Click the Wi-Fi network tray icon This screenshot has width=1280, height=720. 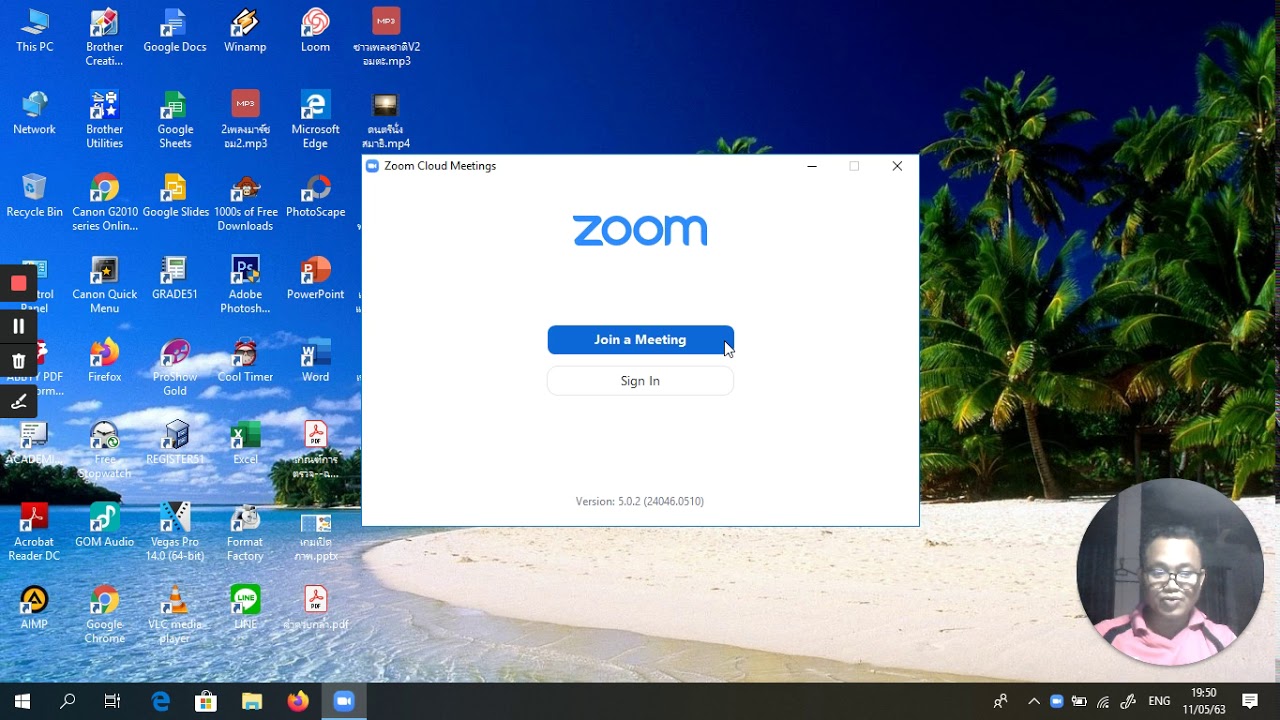(1103, 701)
